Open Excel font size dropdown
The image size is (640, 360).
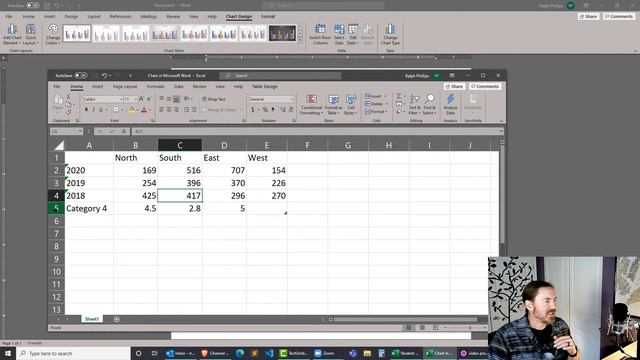[136, 99]
